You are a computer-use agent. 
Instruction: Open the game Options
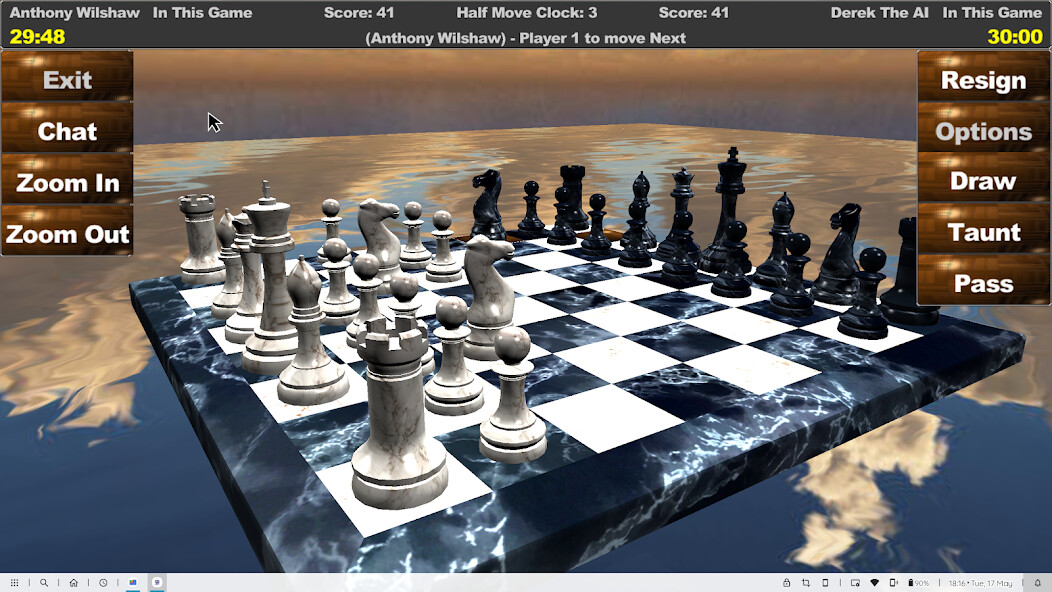click(983, 131)
